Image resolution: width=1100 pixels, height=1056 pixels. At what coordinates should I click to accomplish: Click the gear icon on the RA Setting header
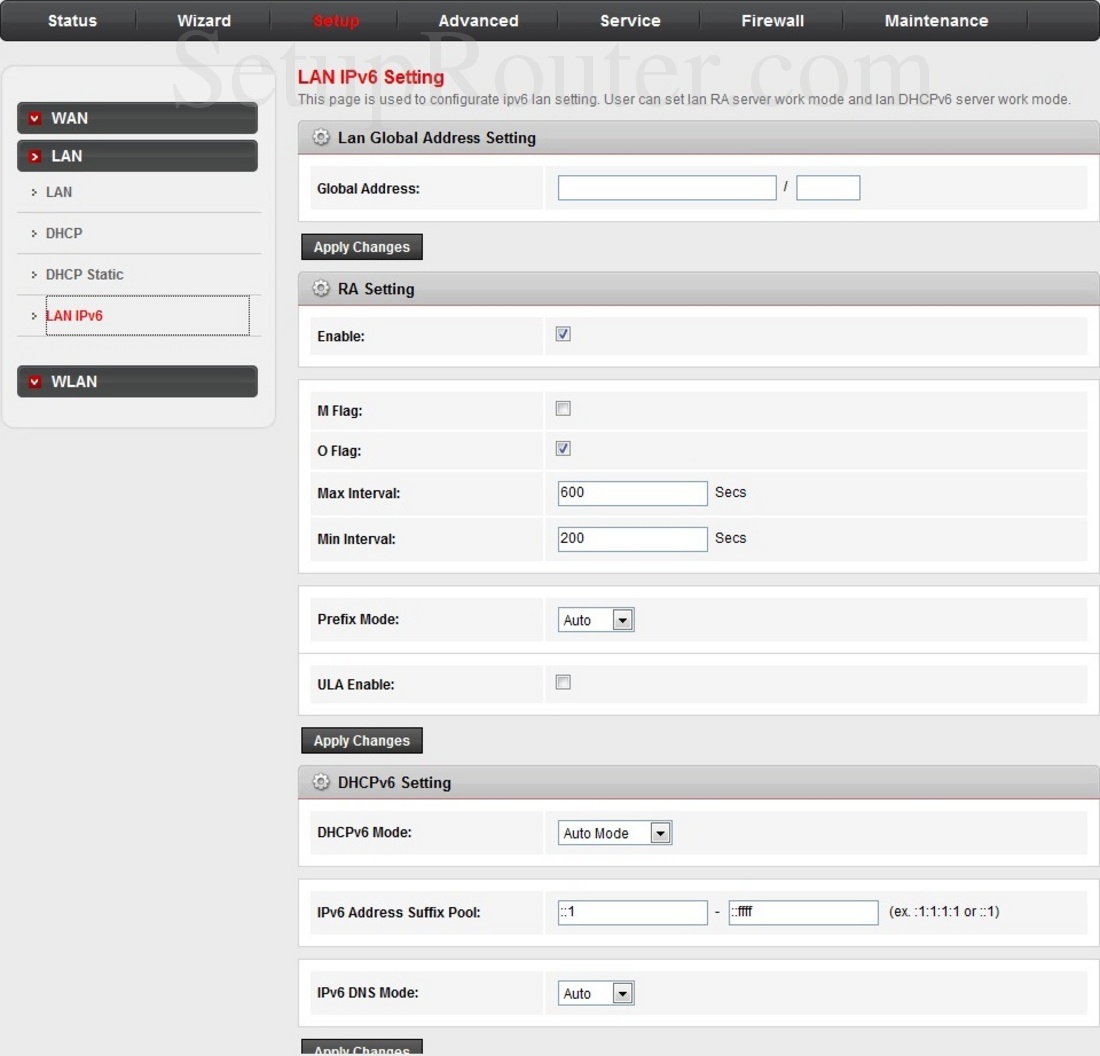(x=321, y=288)
